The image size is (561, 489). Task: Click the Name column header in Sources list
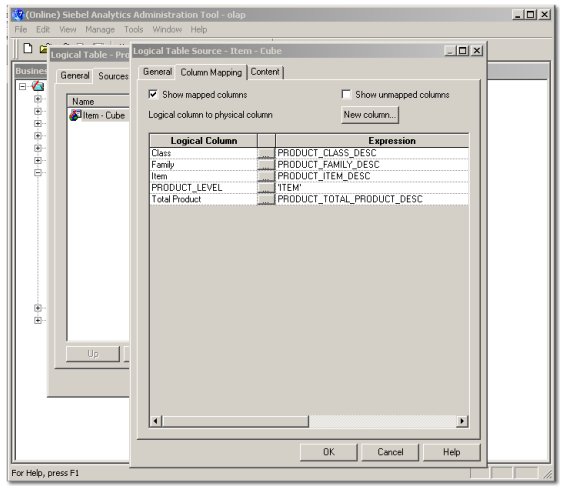pos(98,102)
